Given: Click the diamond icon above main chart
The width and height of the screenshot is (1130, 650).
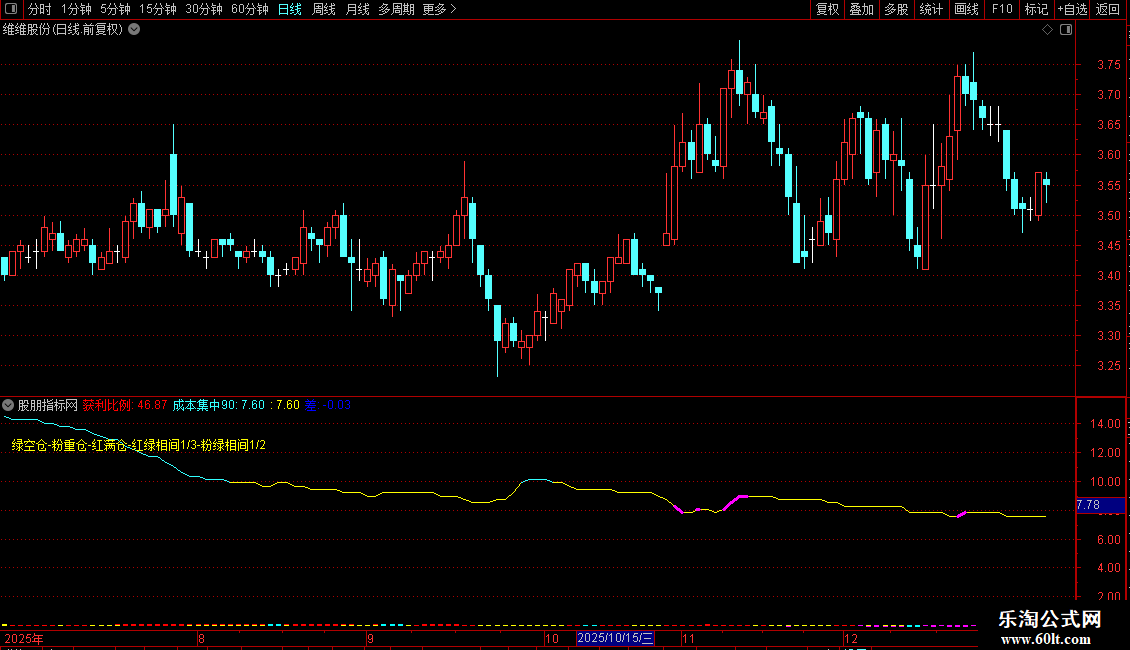Looking at the screenshot, I should click(x=1048, y=30).
